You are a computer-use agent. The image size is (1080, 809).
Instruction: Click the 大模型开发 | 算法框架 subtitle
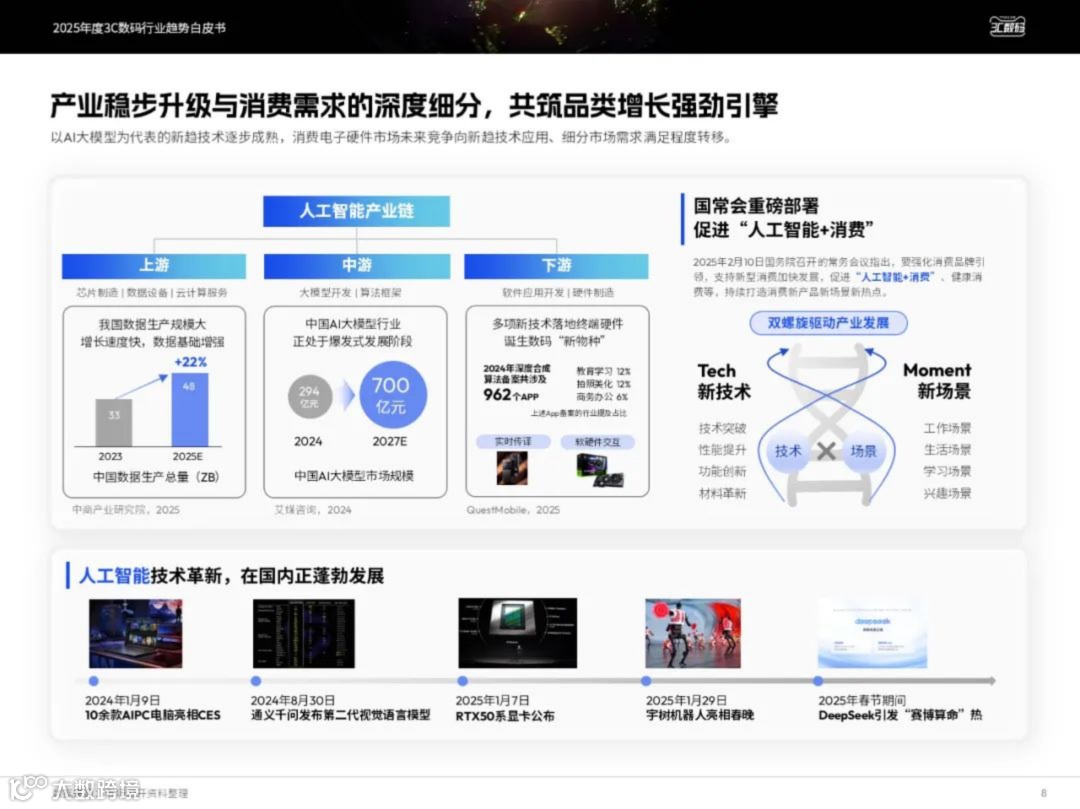[x=350, y=293]
